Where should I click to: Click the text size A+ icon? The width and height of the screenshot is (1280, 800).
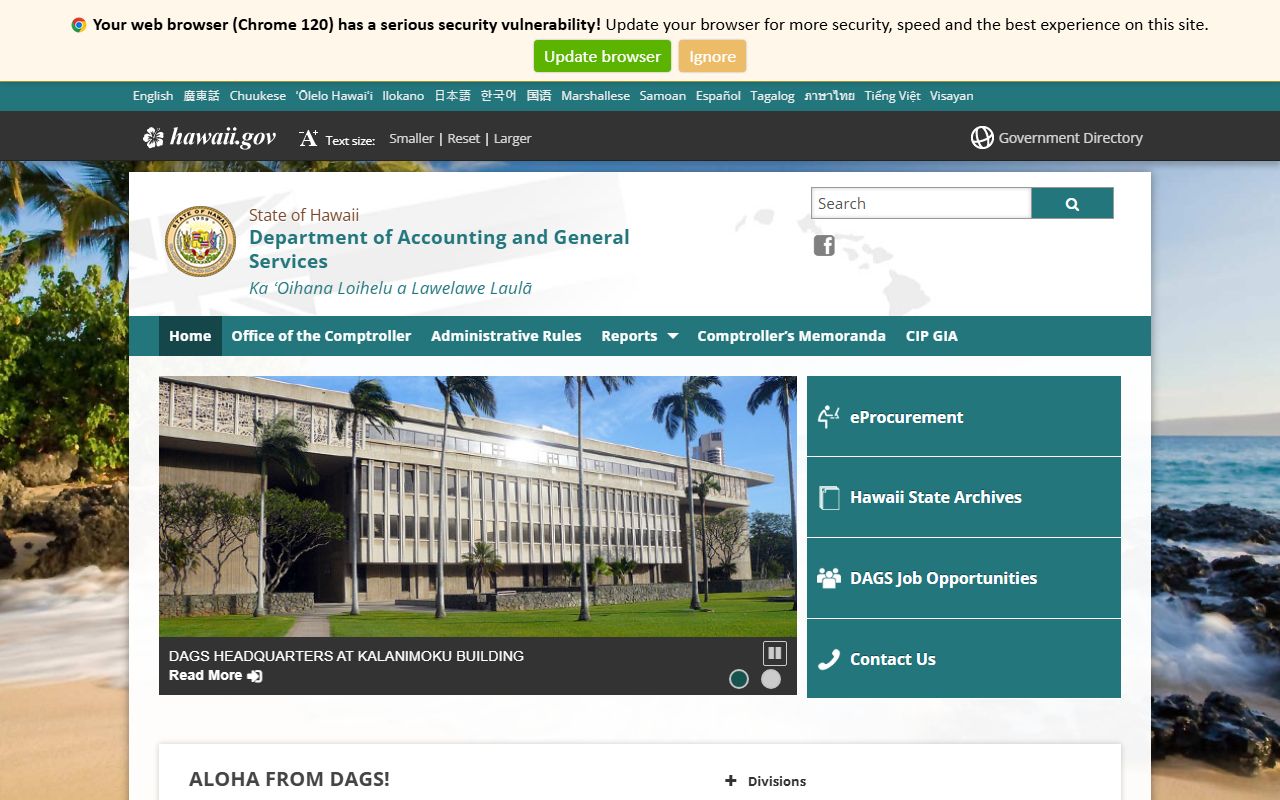308,138
